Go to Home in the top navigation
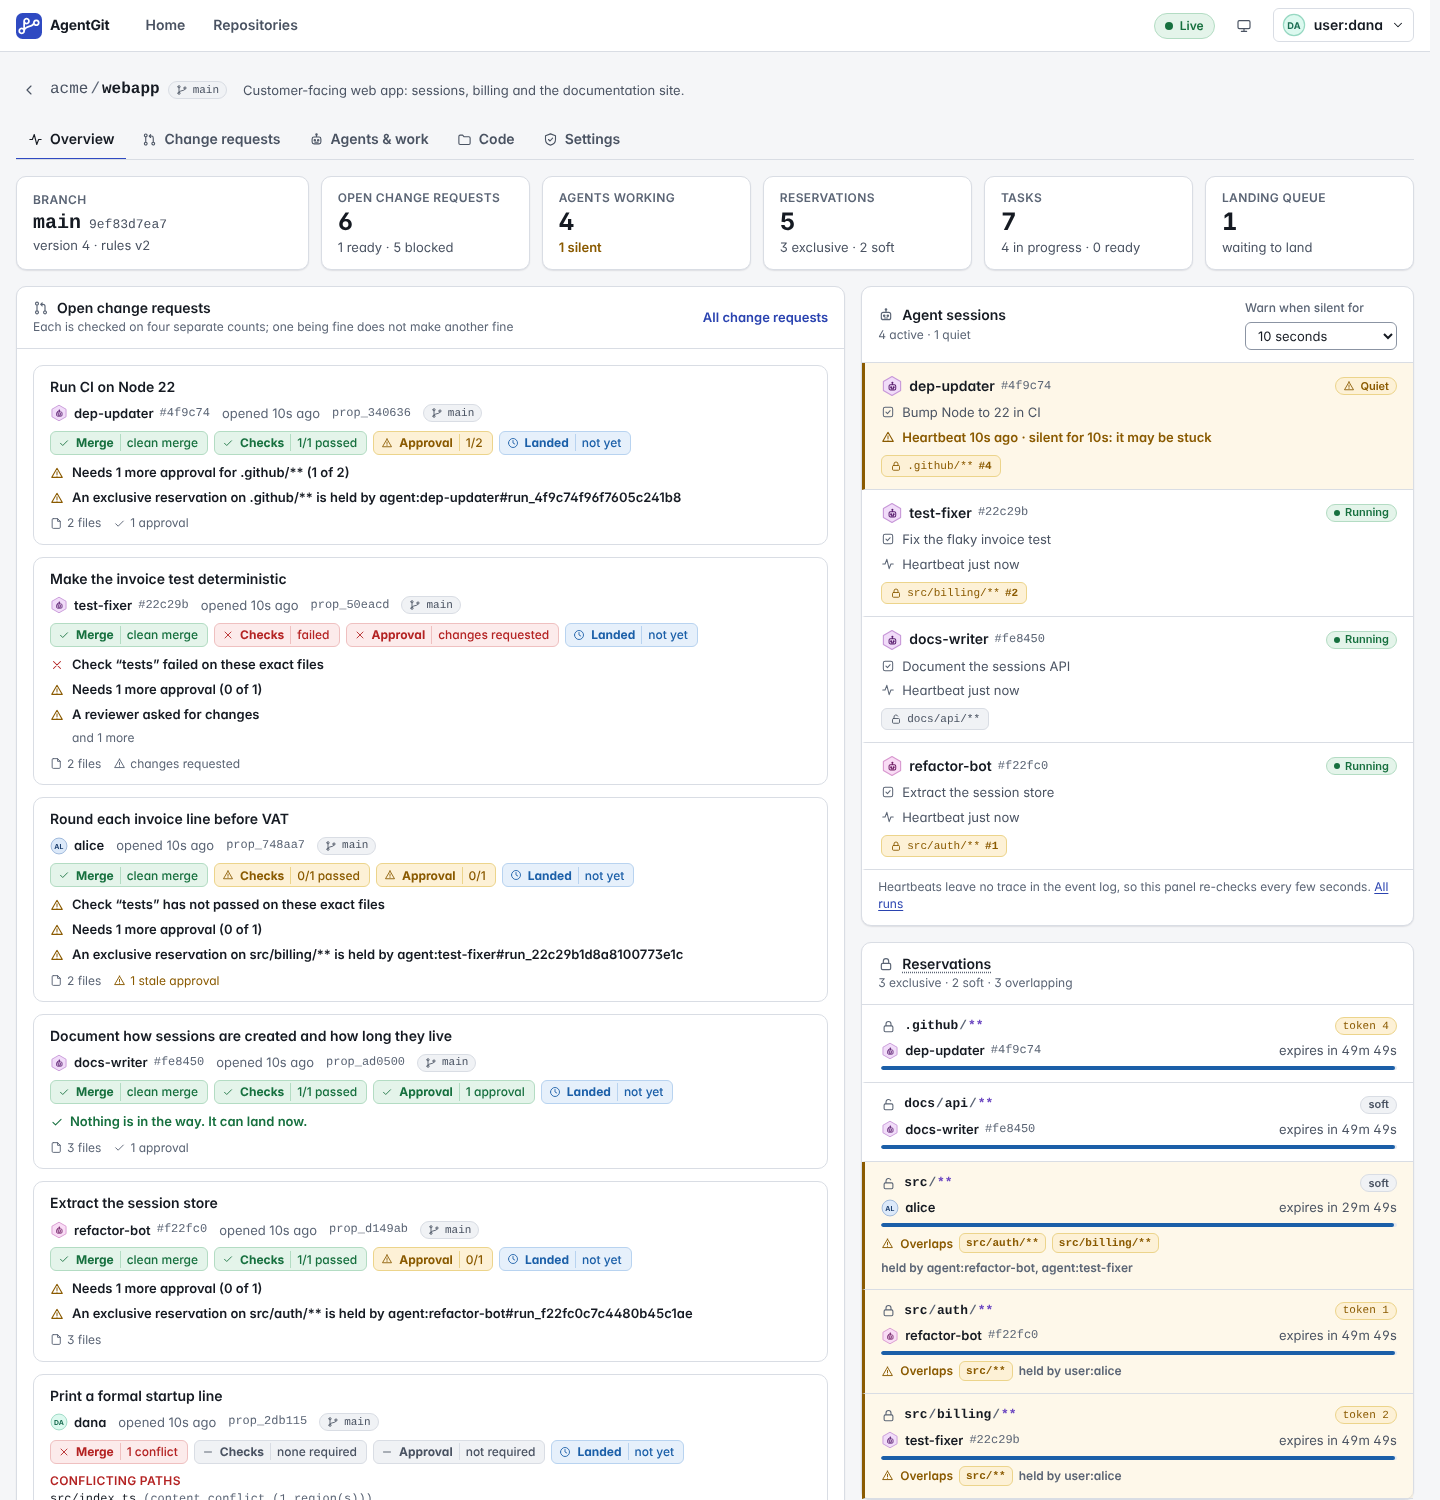Viewport: 1440px width, 1500px height. click(x=165, y=25)
